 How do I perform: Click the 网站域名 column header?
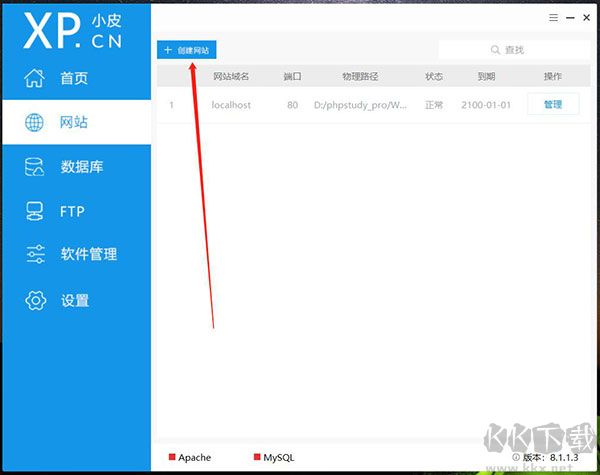231,77
